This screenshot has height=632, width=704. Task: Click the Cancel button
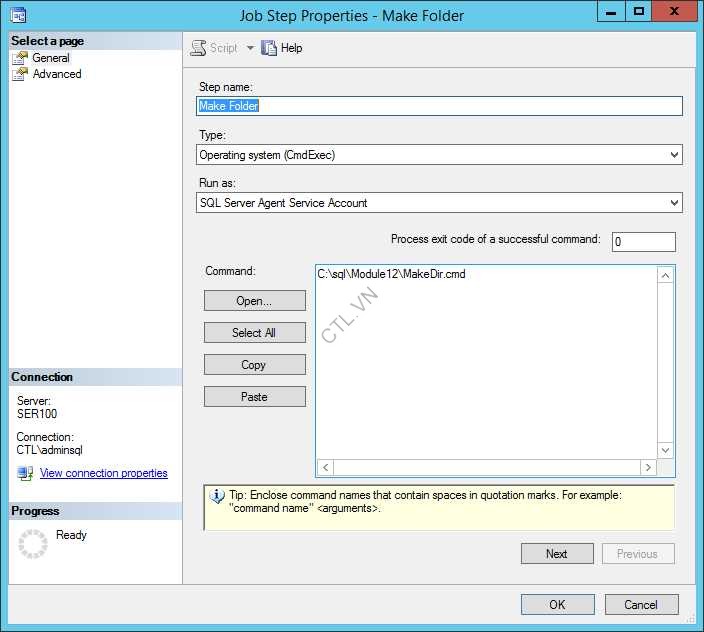641,605
